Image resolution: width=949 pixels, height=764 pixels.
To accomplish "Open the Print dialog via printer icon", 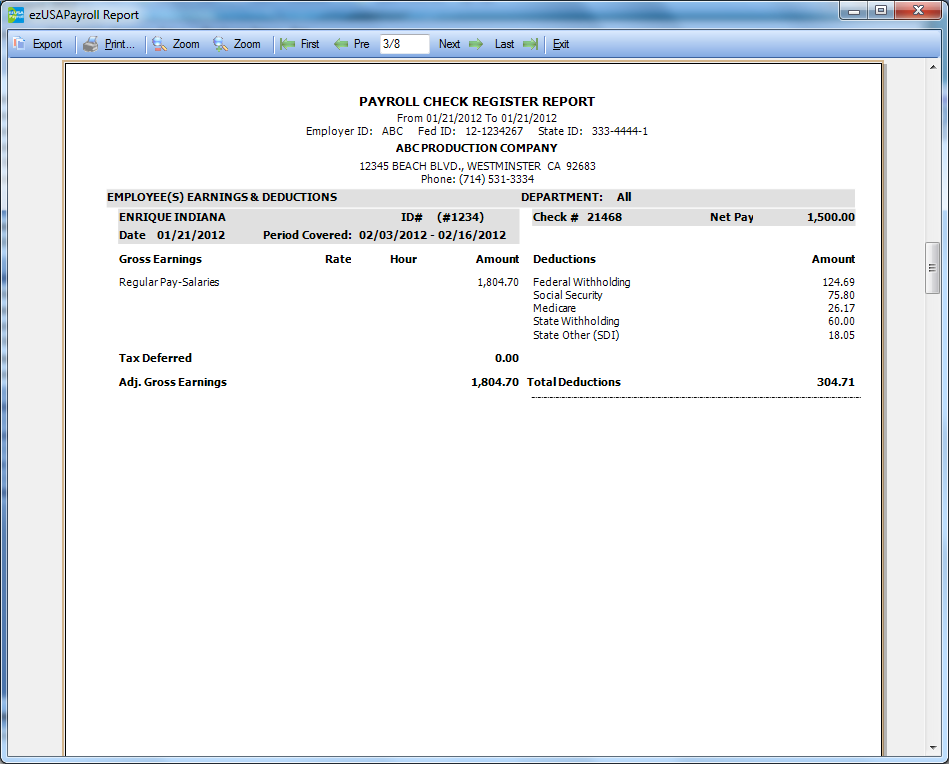I will point(91,44).
